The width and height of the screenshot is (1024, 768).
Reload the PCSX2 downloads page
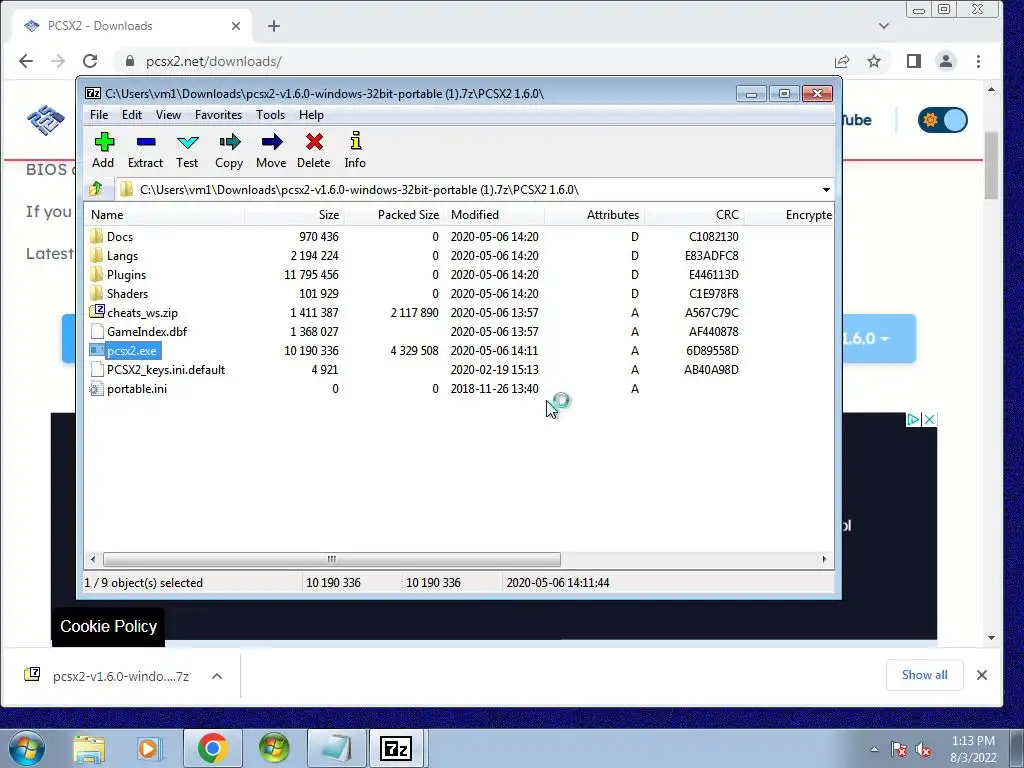tap(90, 61)
